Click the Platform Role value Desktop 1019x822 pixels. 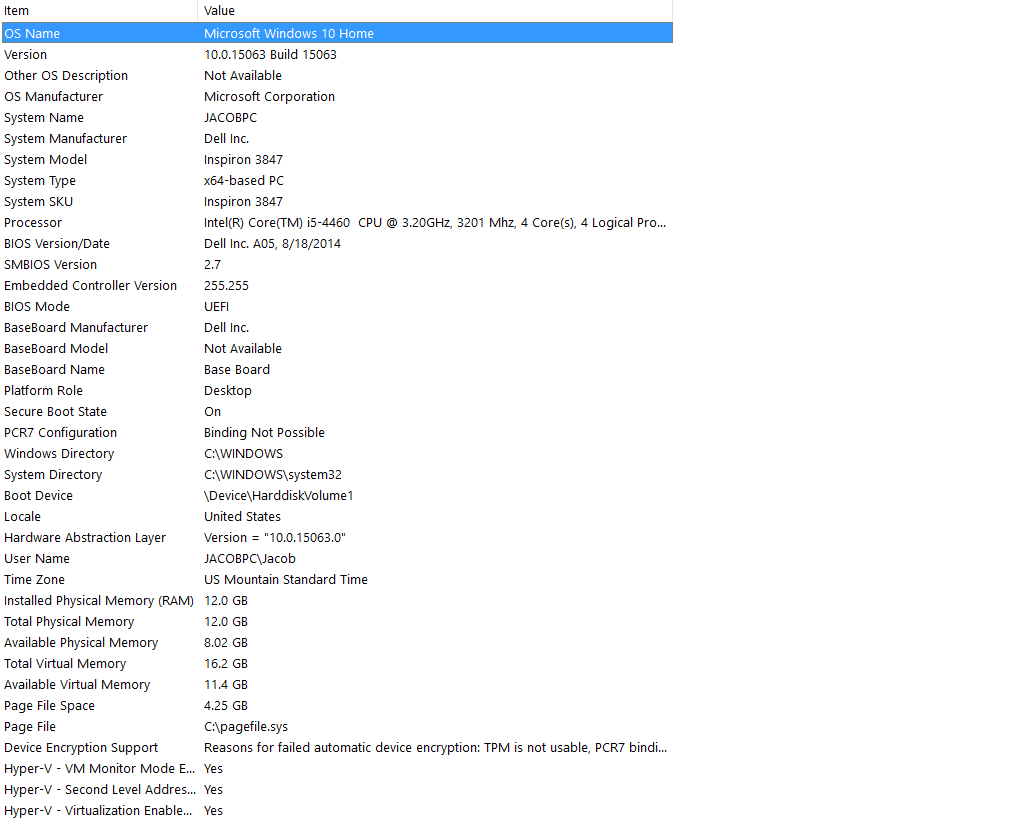pos(227,391)
